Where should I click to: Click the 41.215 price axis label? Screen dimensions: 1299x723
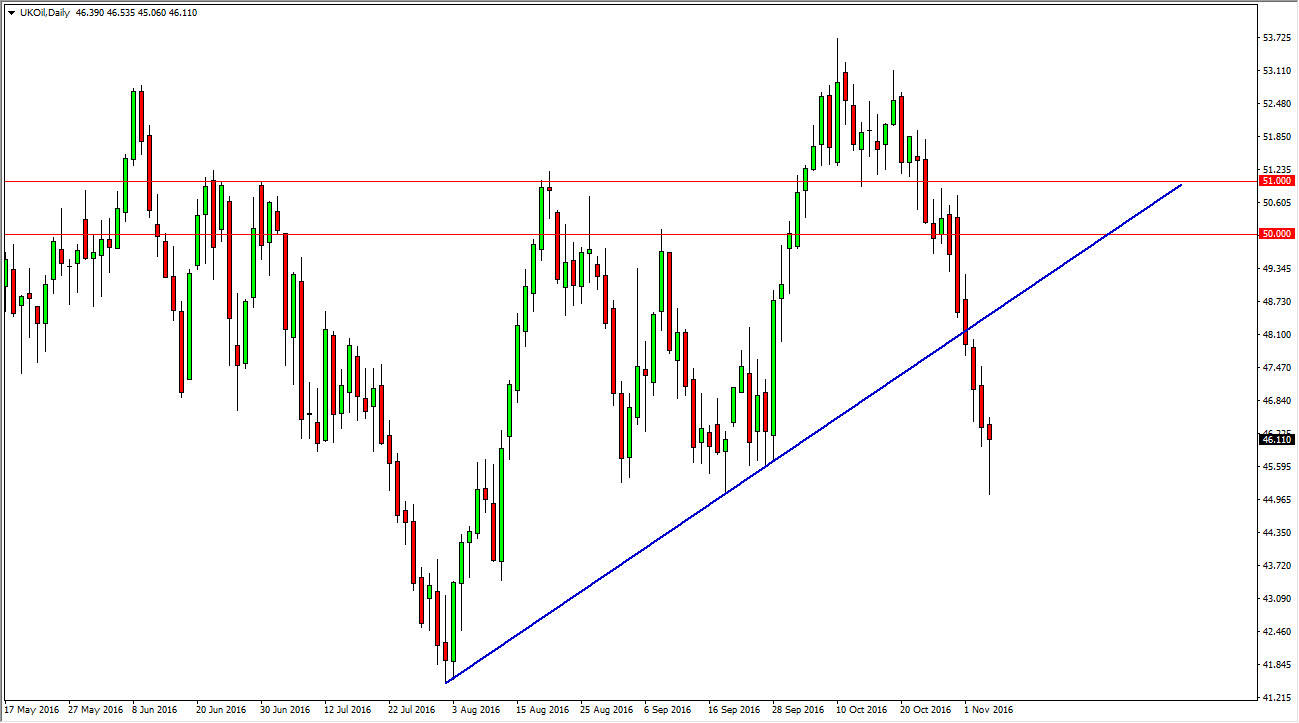coord(1279,697)
